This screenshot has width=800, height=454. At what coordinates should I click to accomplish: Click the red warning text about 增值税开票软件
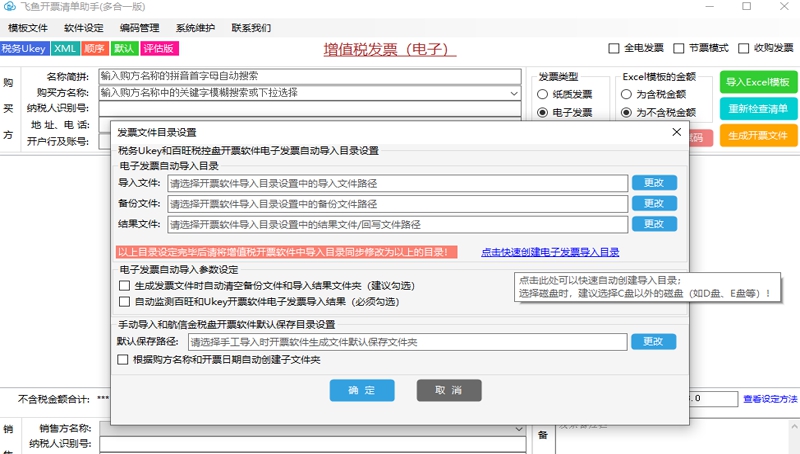(x=287, y=252)
